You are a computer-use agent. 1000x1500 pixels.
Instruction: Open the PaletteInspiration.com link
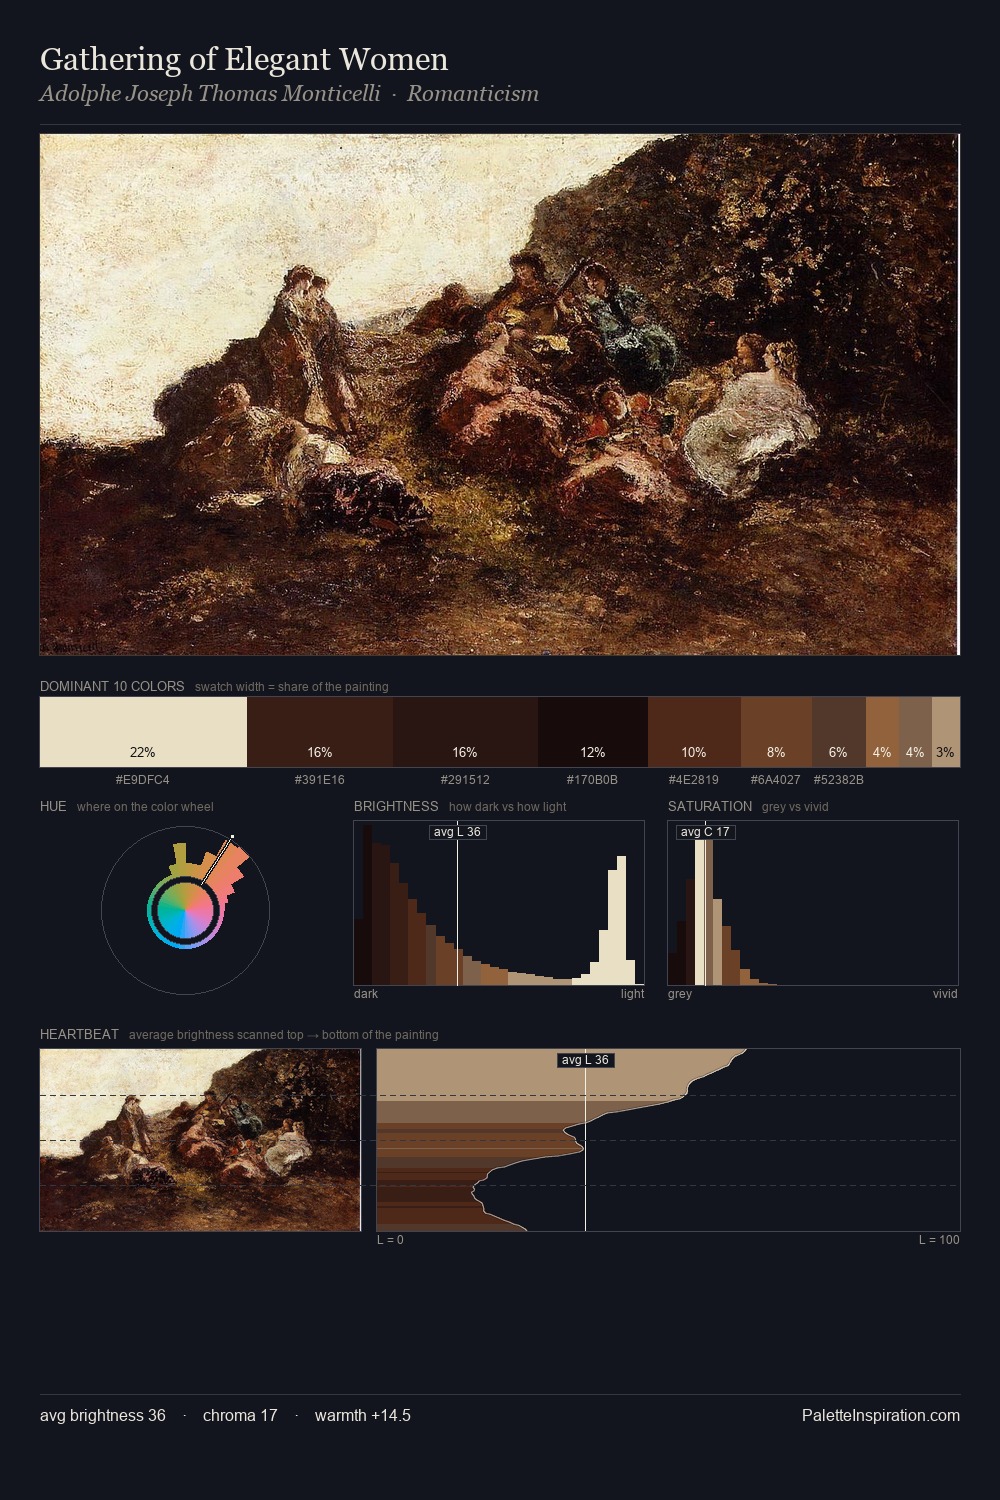(x=881, y=1415)
